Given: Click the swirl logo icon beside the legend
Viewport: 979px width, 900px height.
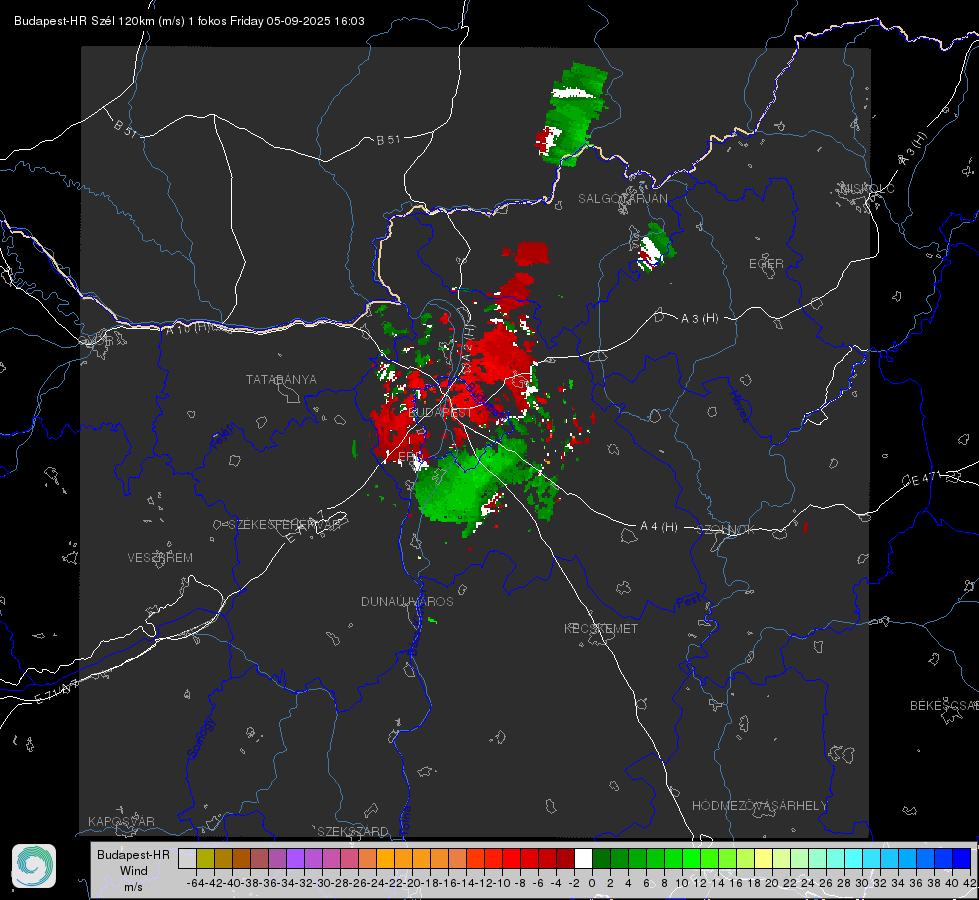Looking at the screenshot, I should tap(34, 866).
